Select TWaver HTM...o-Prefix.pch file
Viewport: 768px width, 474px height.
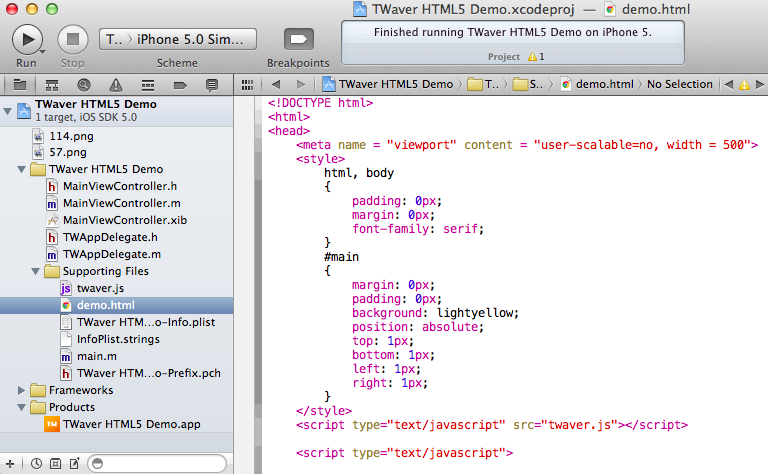coord(148,373)
